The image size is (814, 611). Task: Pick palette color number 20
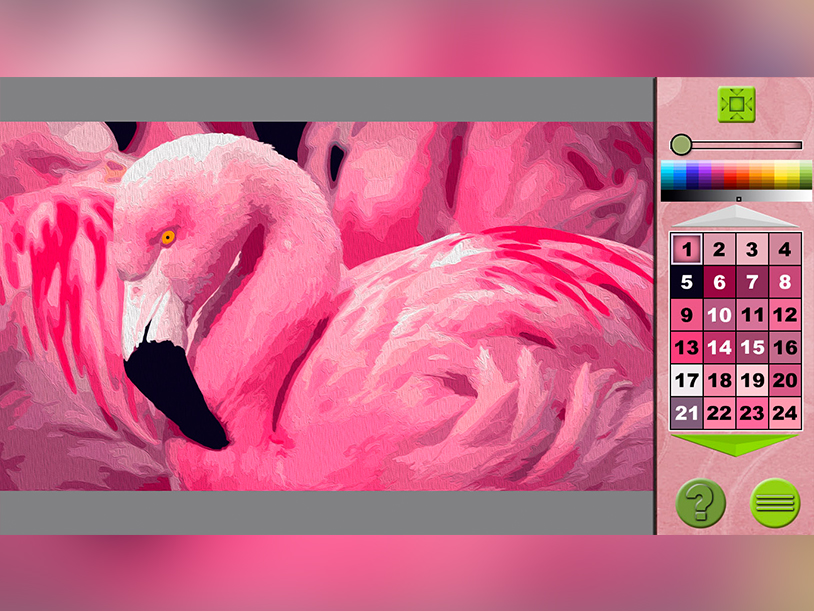(784, 380)
